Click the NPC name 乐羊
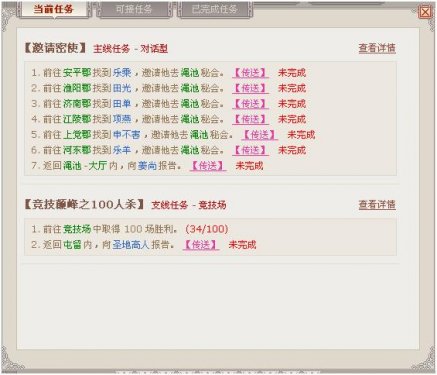Image resolution: width=437 pixels, height=375 pixels. [x=122, y=150]
